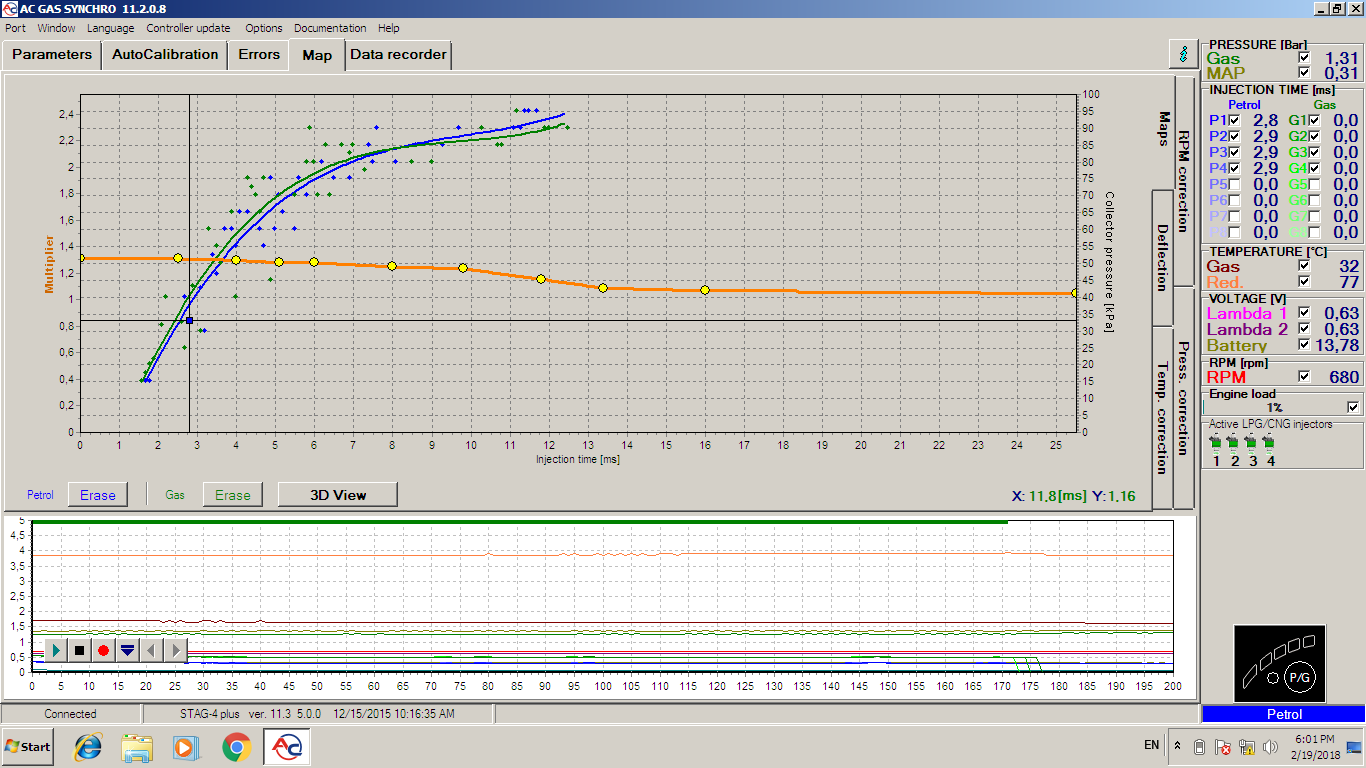Click the blue down-arrow load button
The height and width of the screenshot is (768, 1366).
(127, 650)
